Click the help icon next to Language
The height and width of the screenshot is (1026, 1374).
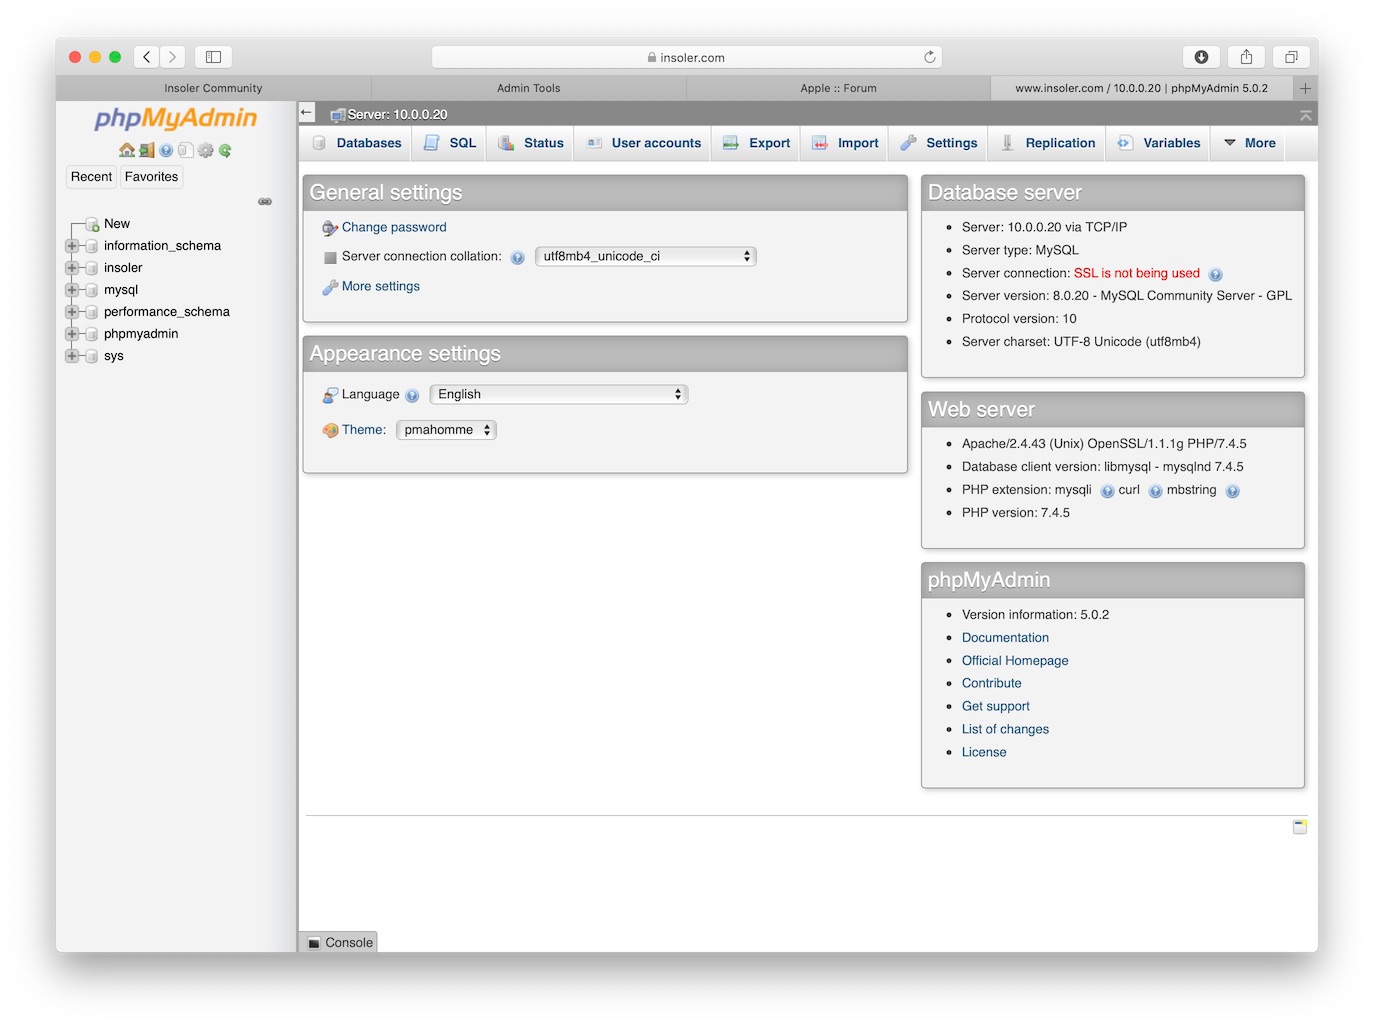[412, 395]
